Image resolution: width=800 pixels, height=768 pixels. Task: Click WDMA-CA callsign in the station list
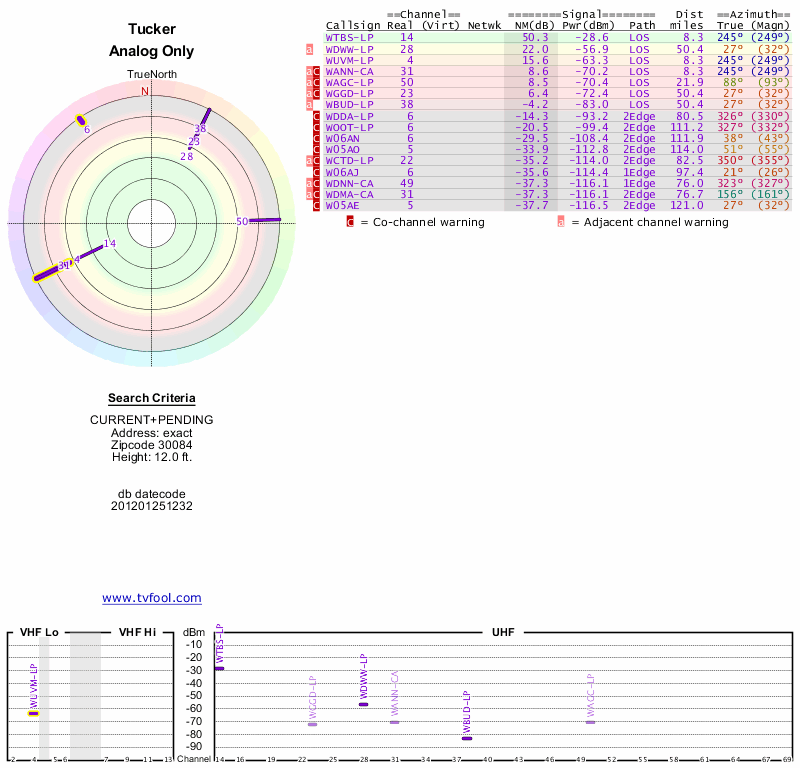[x=349, y=194]
